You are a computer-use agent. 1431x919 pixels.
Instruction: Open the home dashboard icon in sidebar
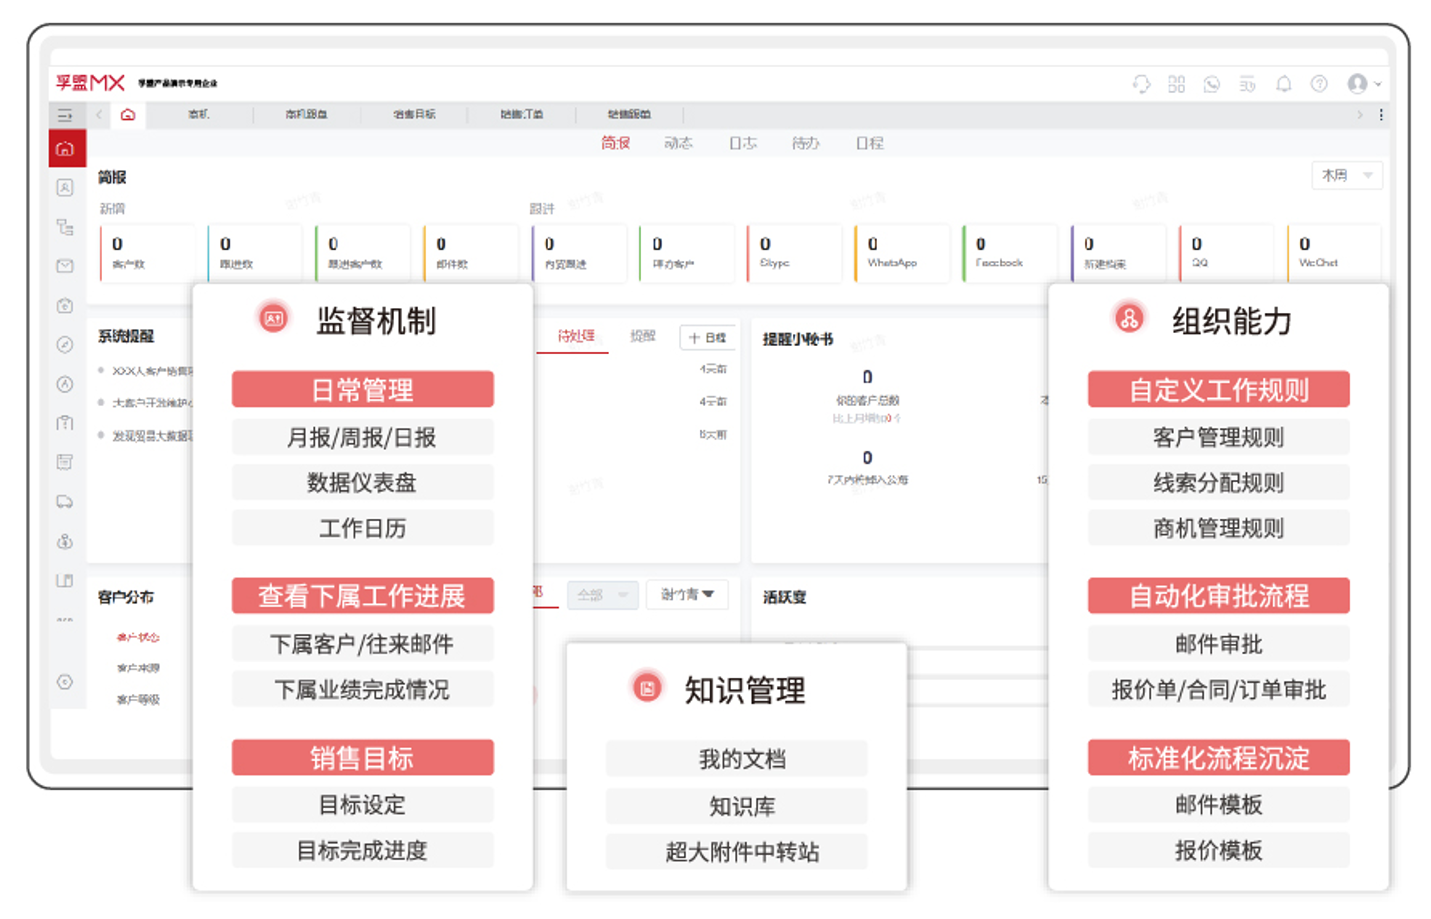[x=65, y=148]
